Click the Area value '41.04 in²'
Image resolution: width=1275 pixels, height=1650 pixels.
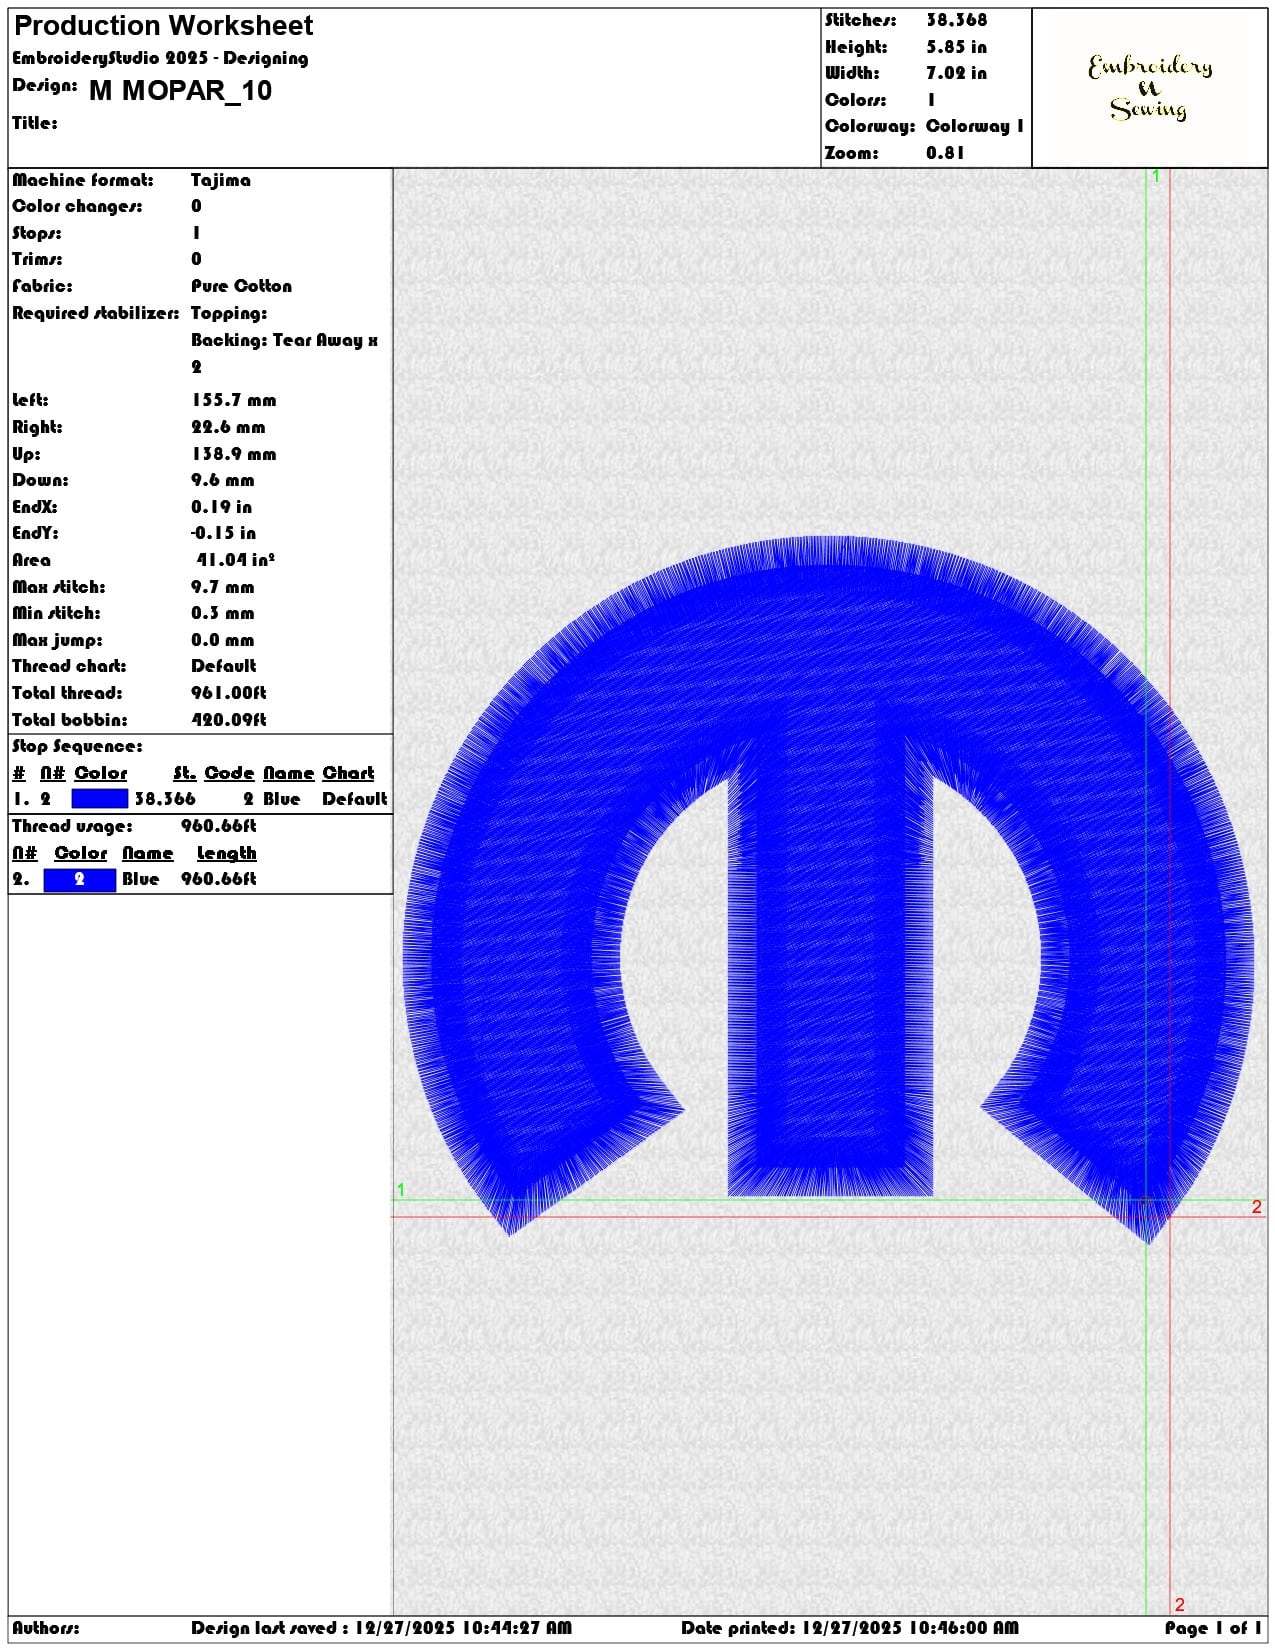point(235,560)
